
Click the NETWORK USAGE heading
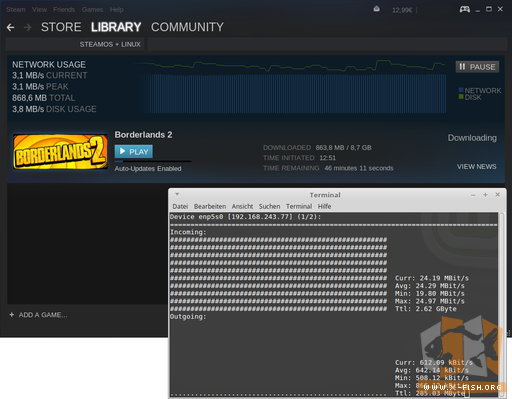tap(49, 64)
